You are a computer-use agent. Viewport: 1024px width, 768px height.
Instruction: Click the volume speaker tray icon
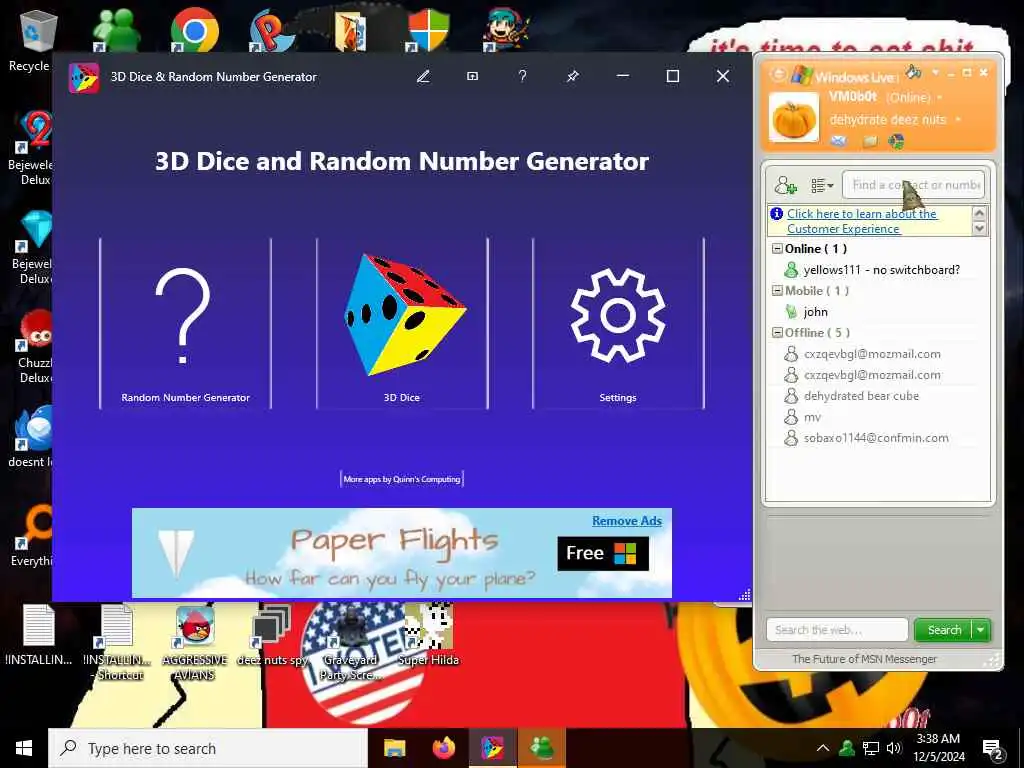point(894,748)
